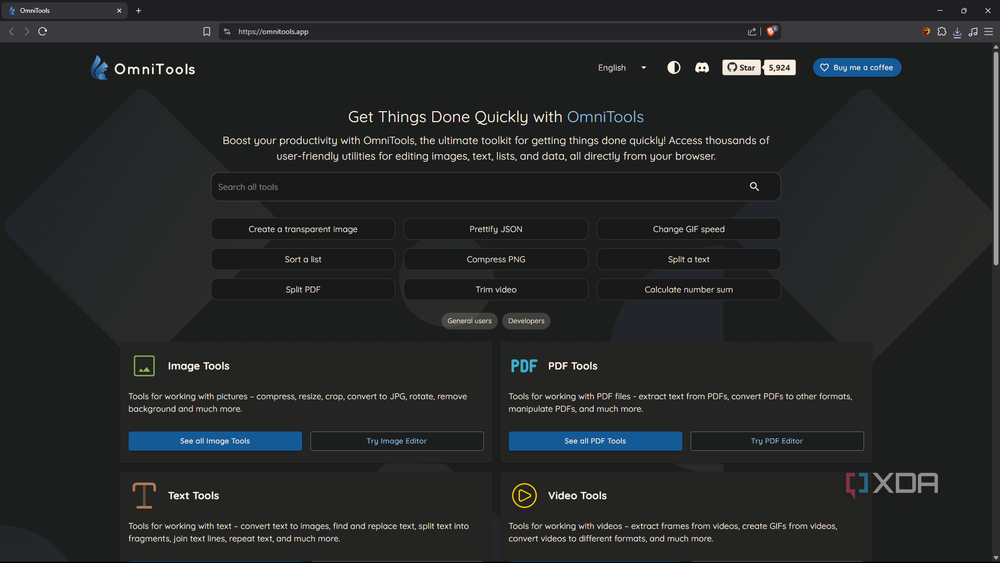Click the Text Tools heading
1000x563 pixels.
click(193, 495)
